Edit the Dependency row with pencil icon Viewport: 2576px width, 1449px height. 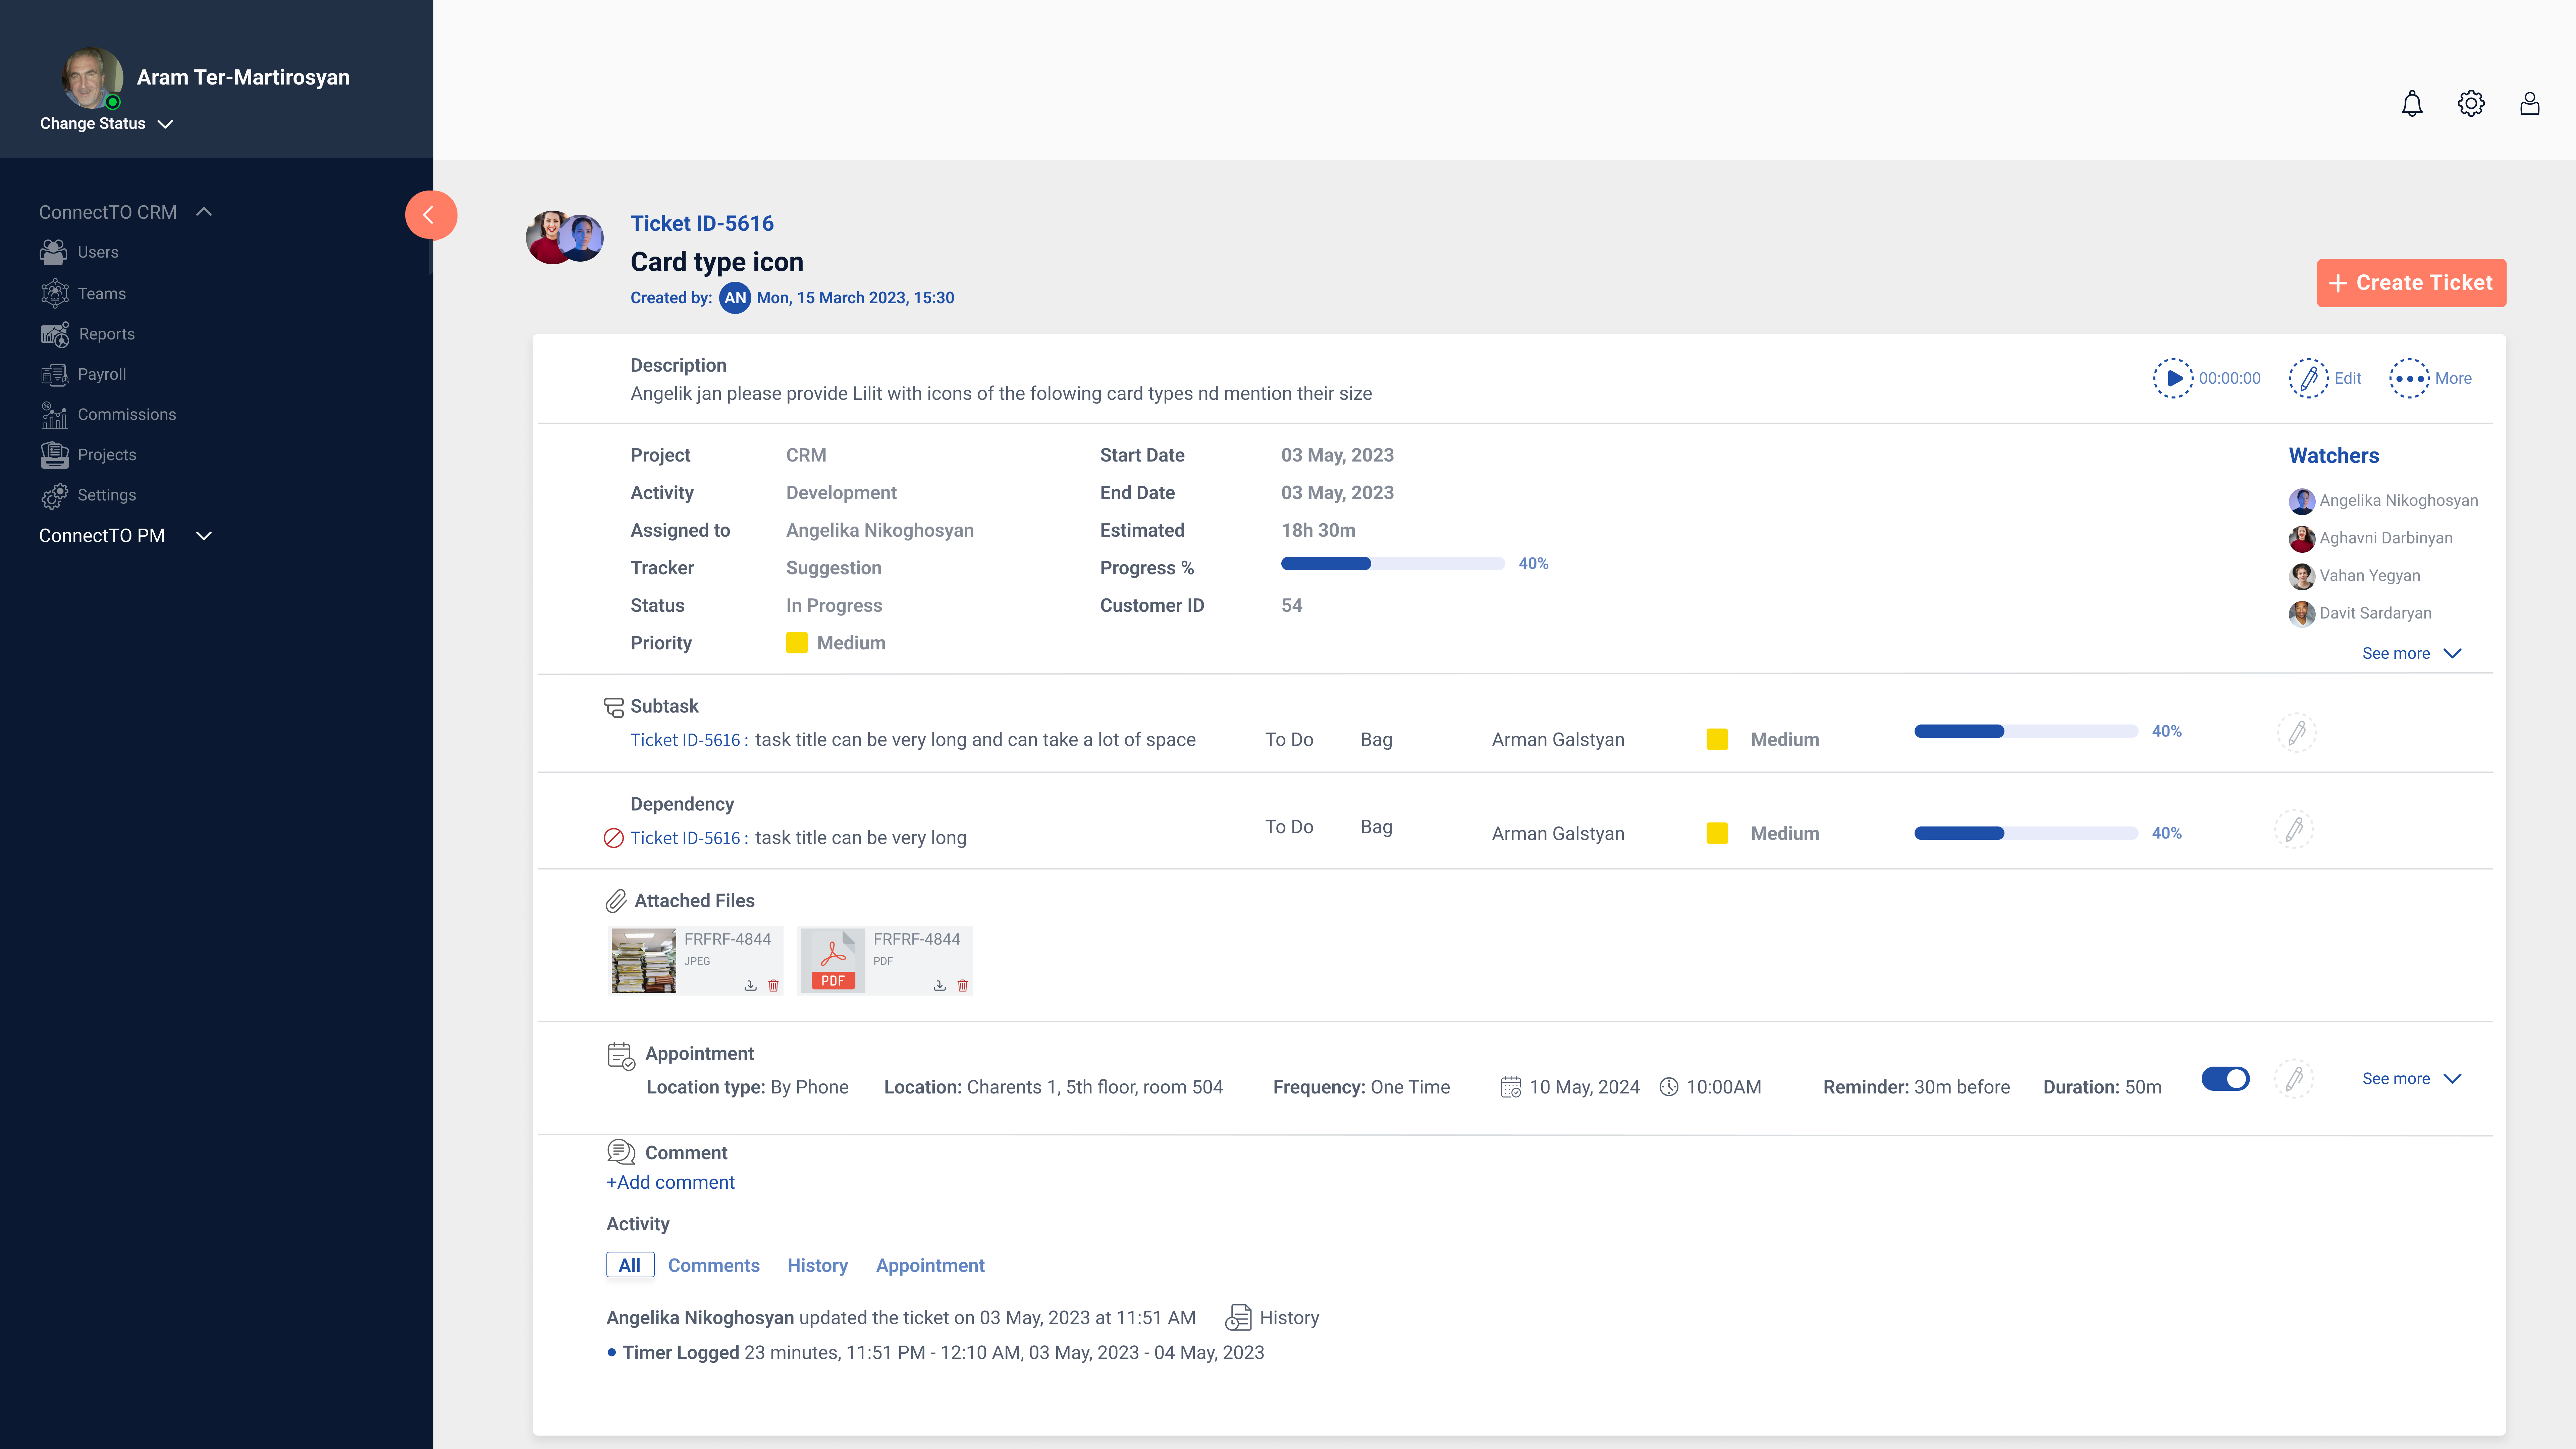click(2294, 829)
